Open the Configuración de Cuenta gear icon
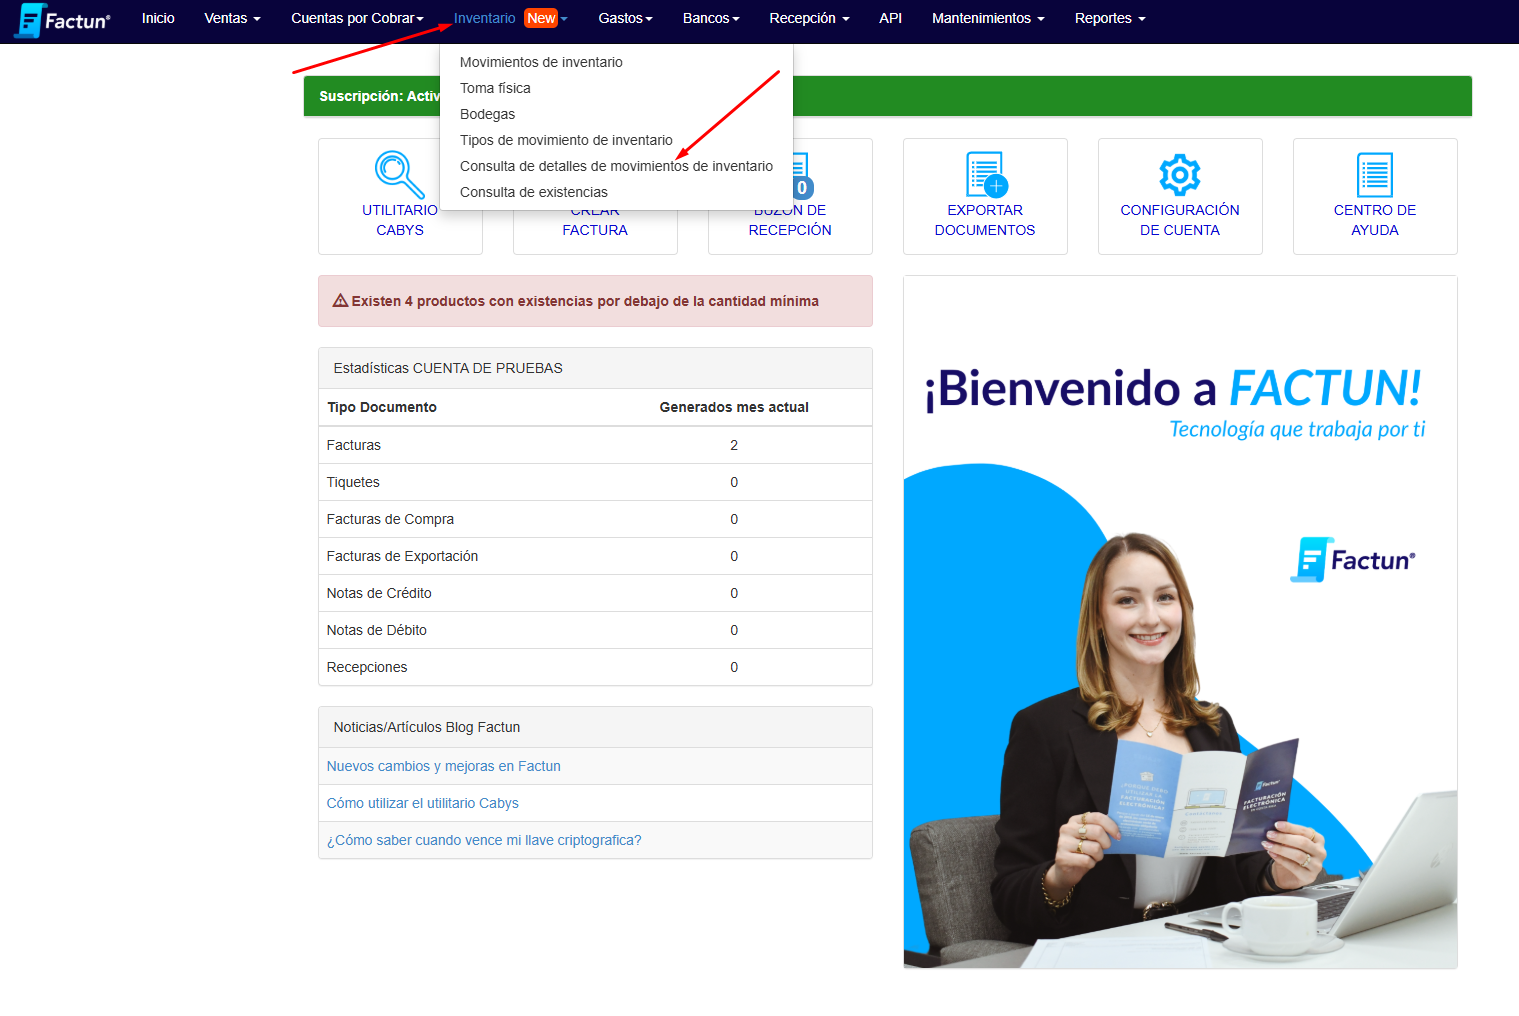The width and height of the screenshot is (1519, 1016). tap(1180, 175)
